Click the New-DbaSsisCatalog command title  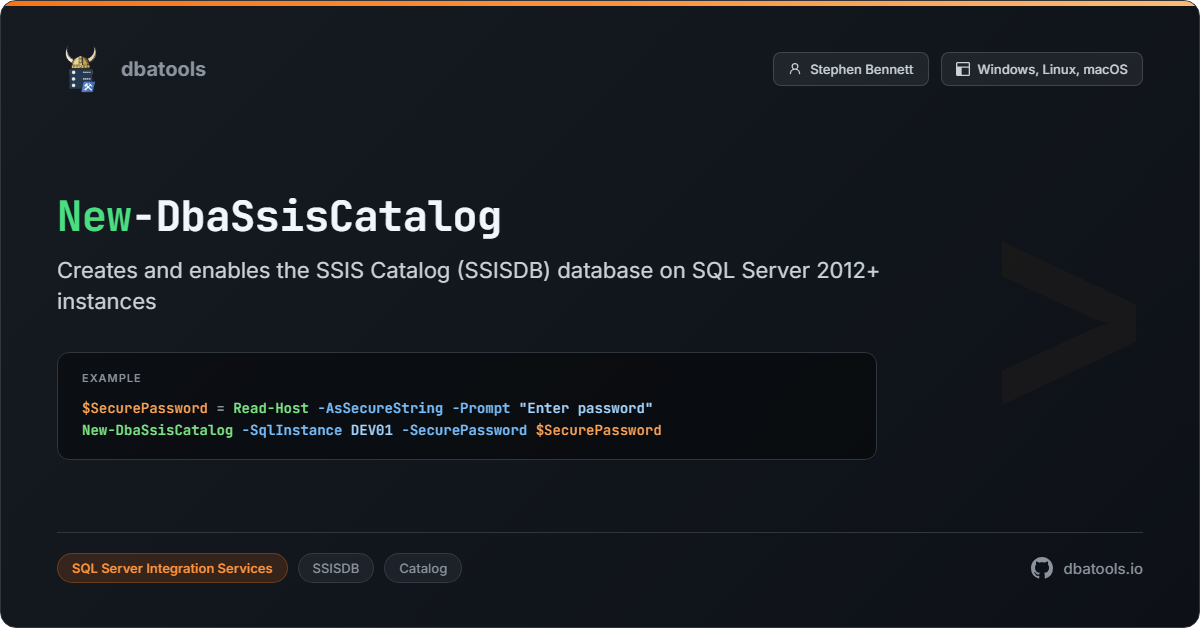click(279, 217)
